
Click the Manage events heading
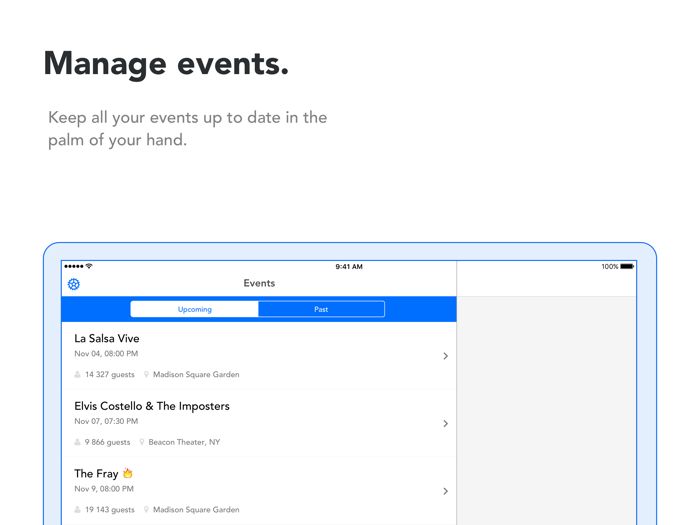tap(167, 64)
